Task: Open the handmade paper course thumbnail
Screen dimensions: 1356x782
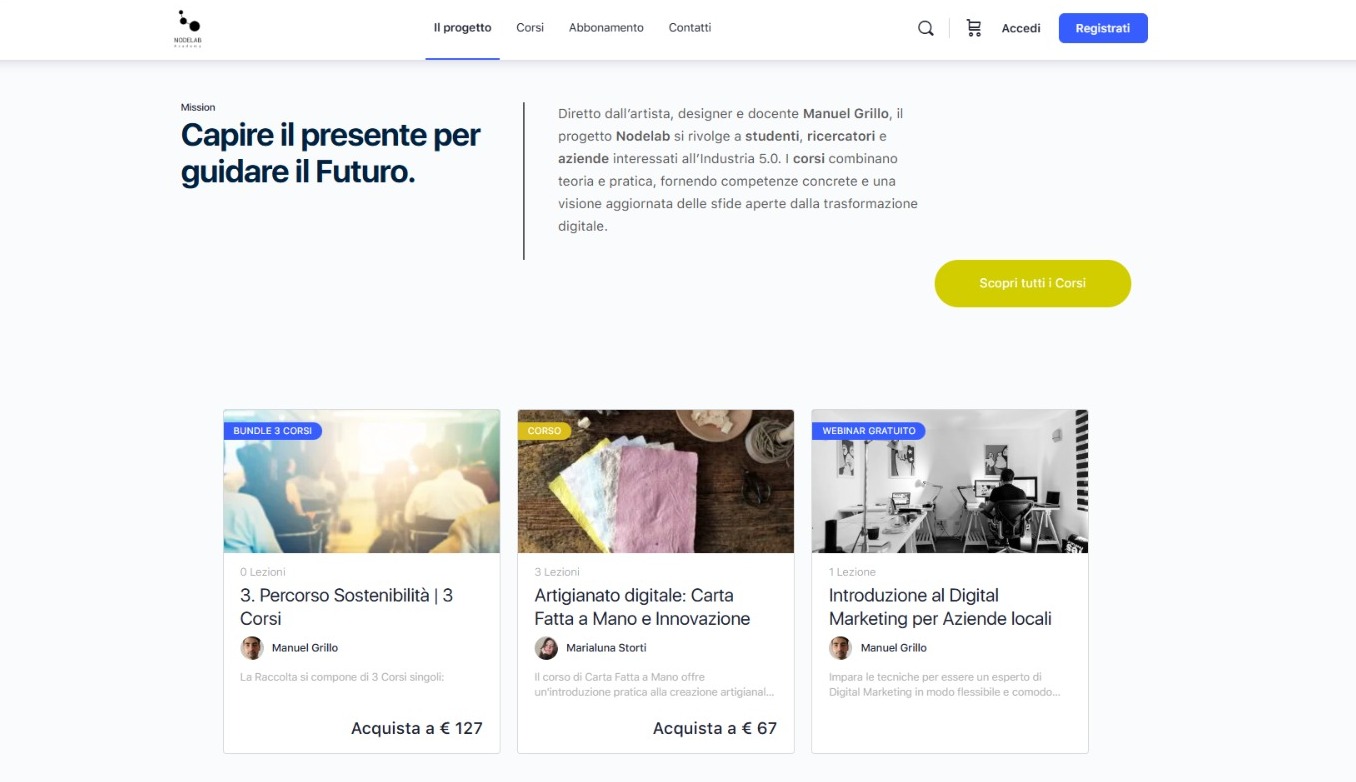Action: (656, 481)
